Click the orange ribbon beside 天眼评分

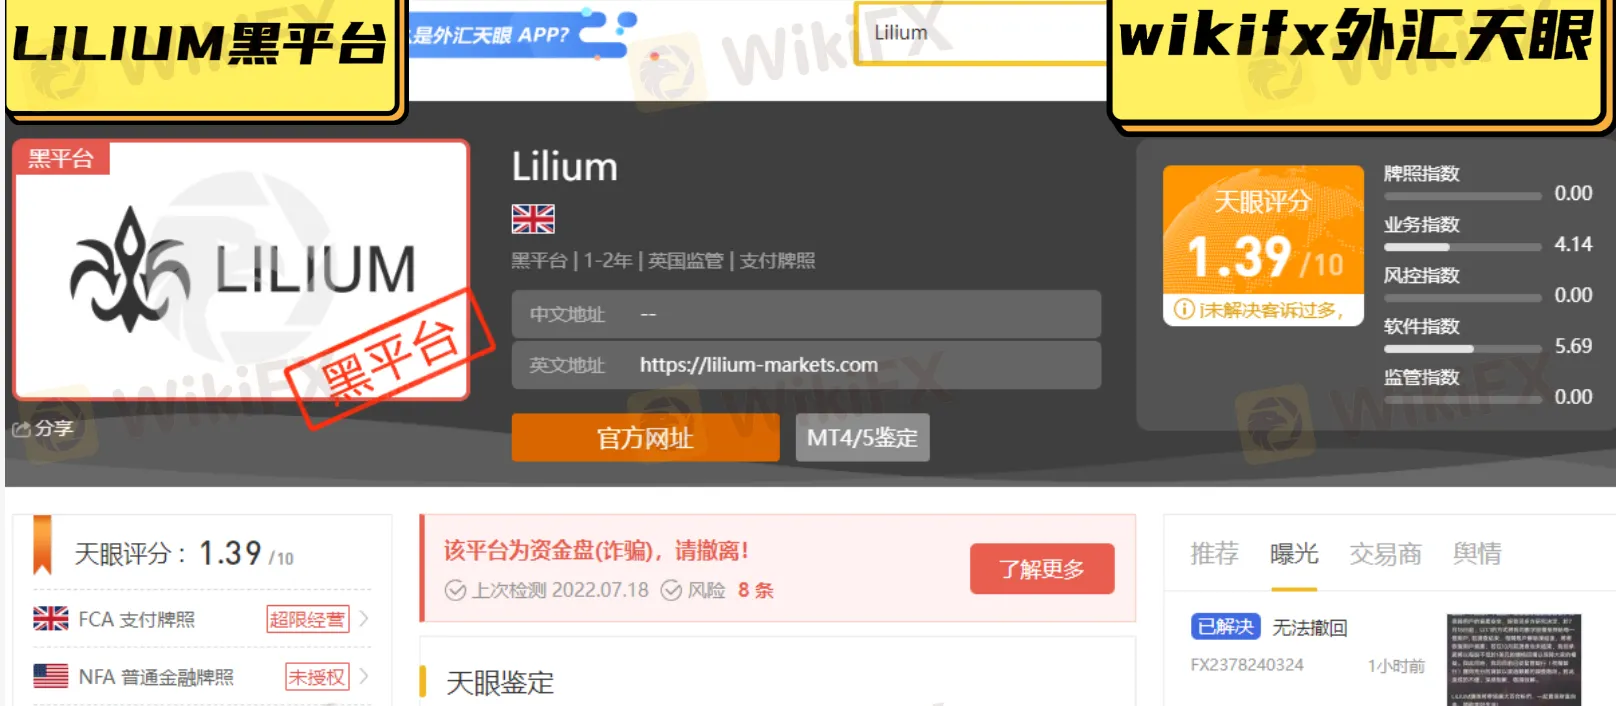[x=42, y=545]
